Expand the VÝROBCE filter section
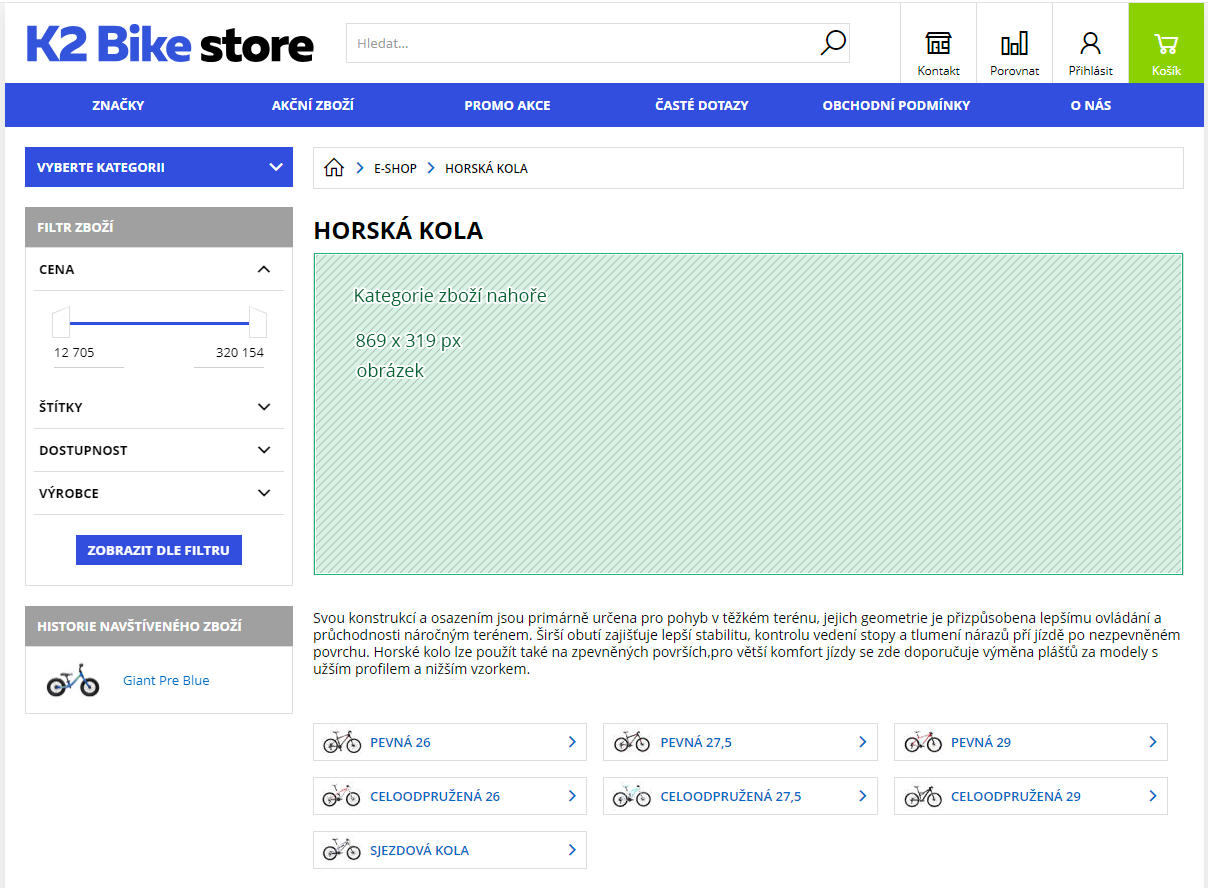This screenshot has height=888, width=1208. (x=264, y=493)
